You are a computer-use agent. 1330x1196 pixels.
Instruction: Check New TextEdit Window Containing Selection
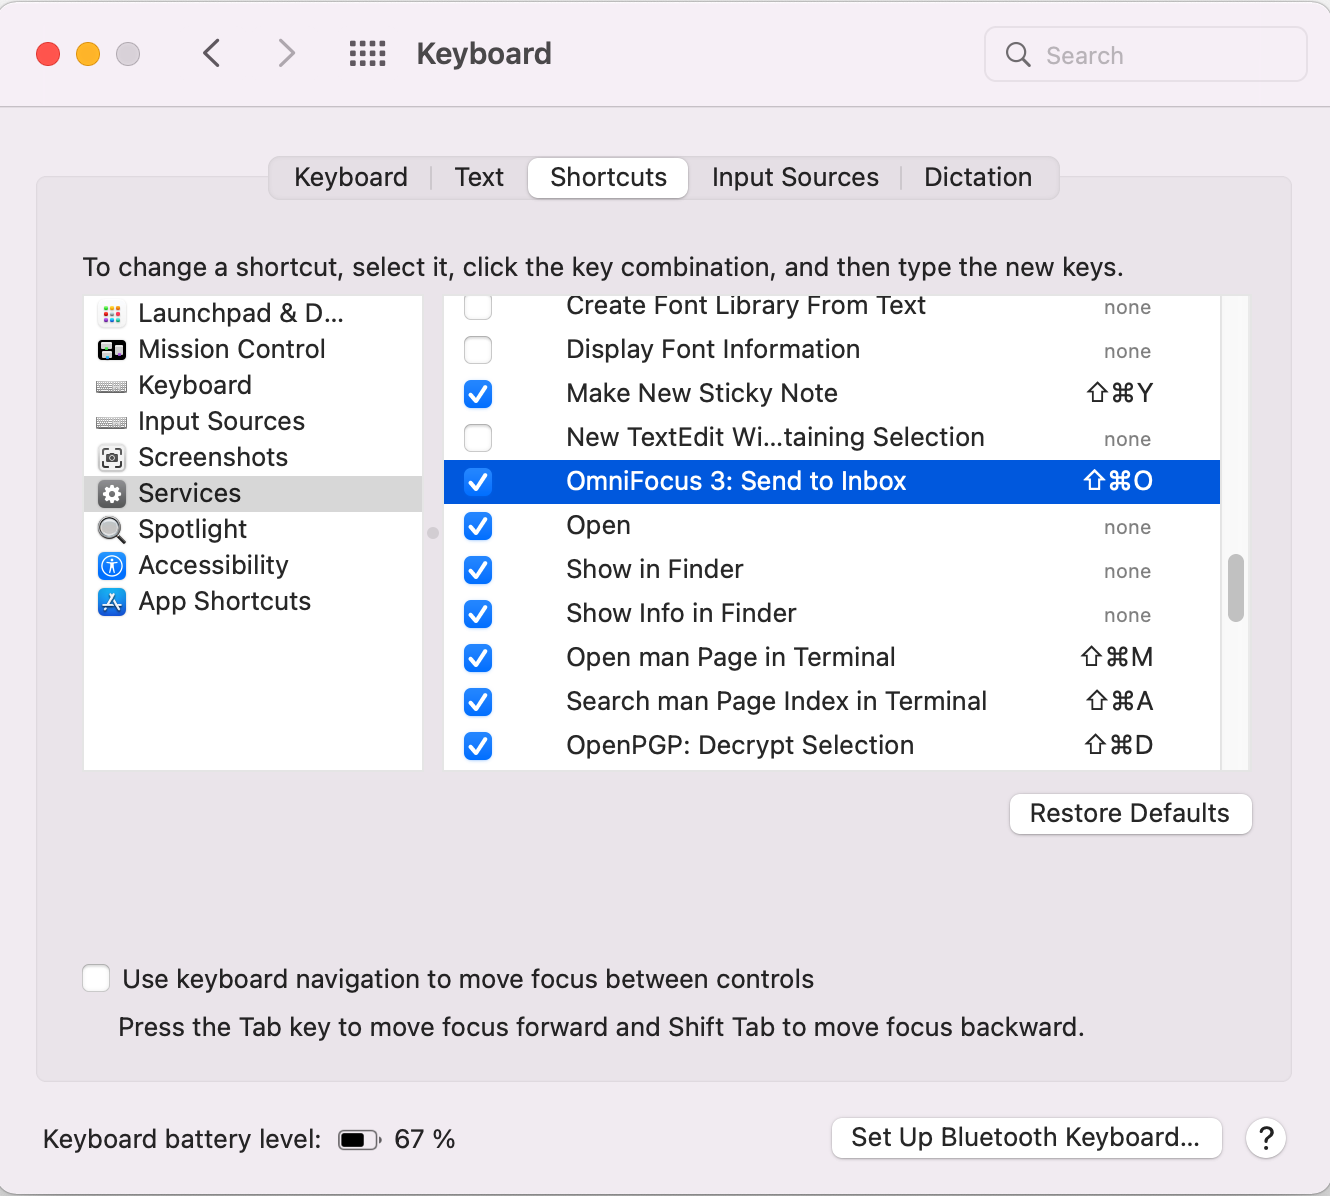(x=478, y=438)
